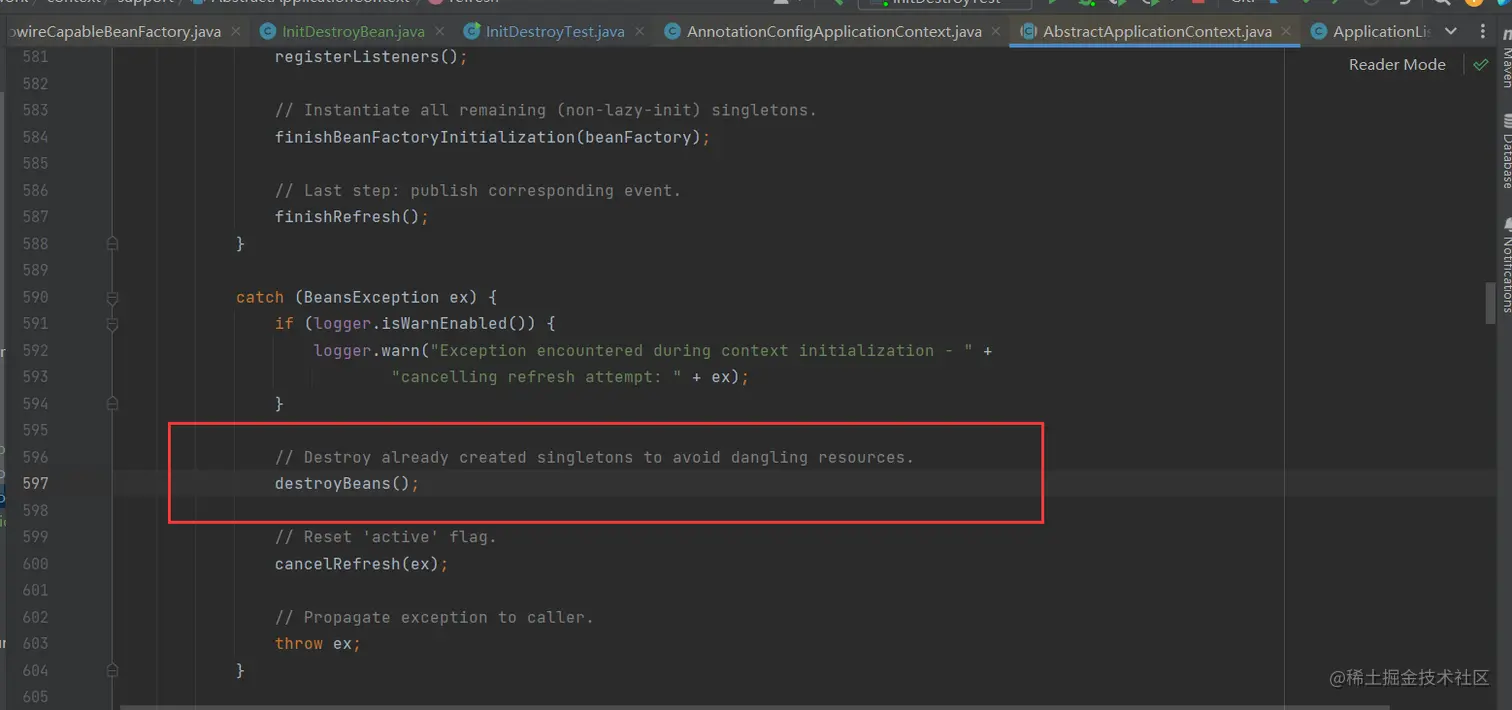Click the catch keyword on line 590

260,297
